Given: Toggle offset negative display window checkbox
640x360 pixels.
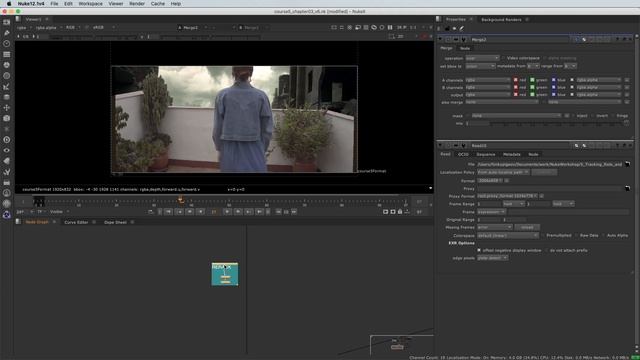Looking at the screenshot, I should [479, 250].
